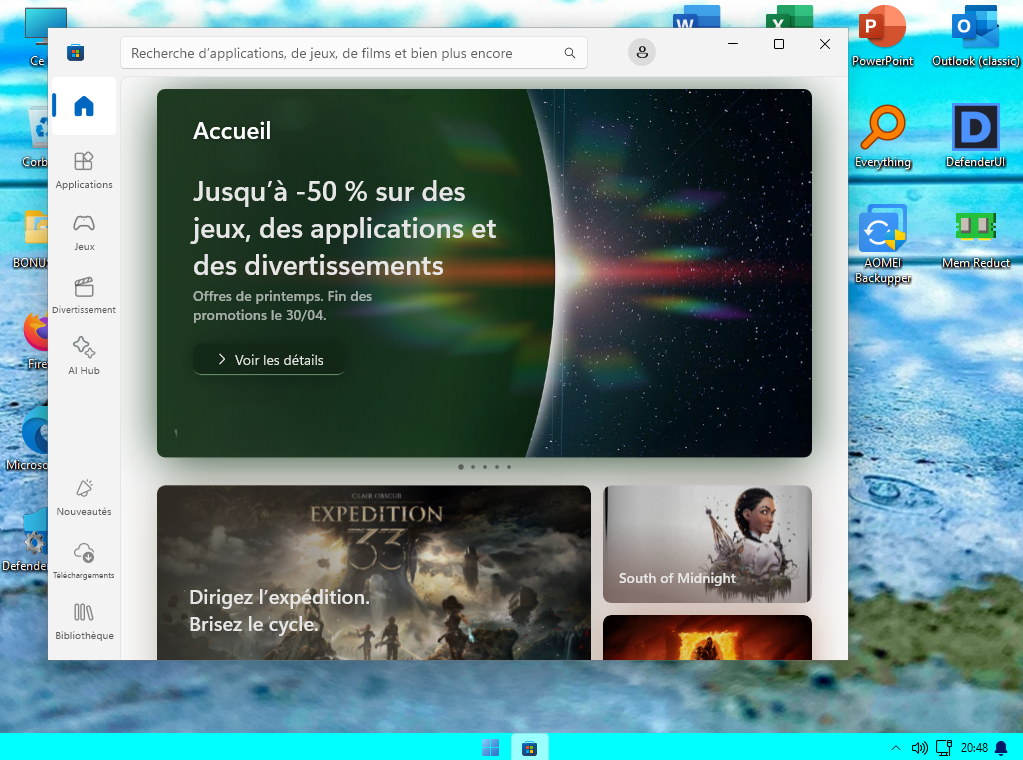The height and width of the screenshot is (760, 1023).
Task: Click the store search input field
Action: click(x=354, y=53)
